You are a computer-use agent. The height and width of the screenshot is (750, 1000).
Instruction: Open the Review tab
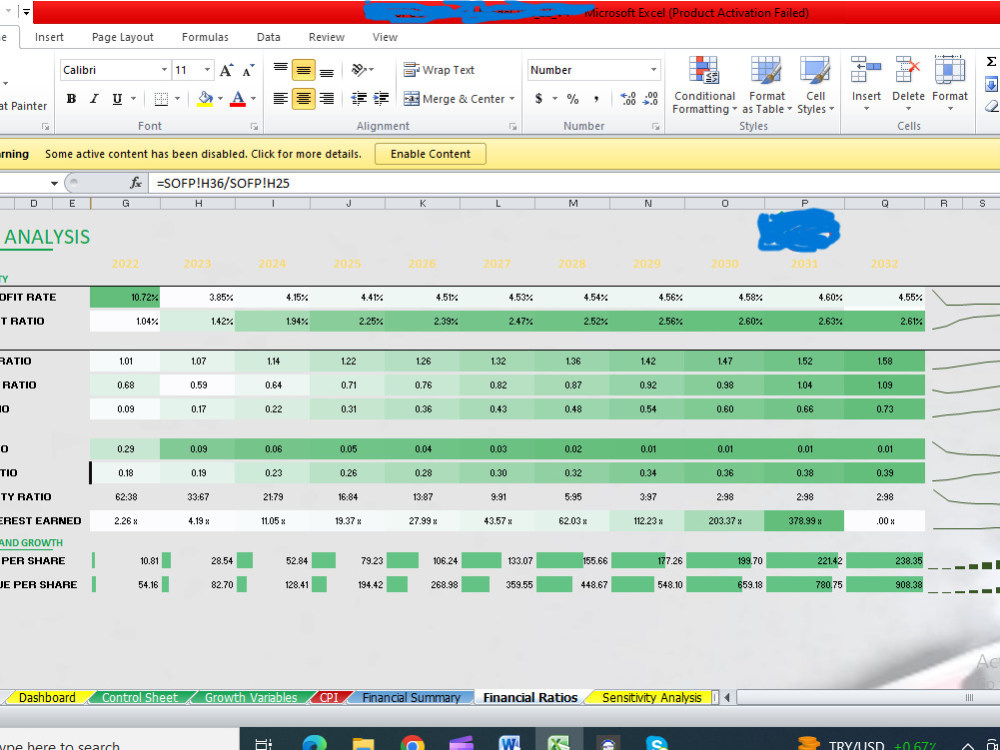[x=327, y=37]
